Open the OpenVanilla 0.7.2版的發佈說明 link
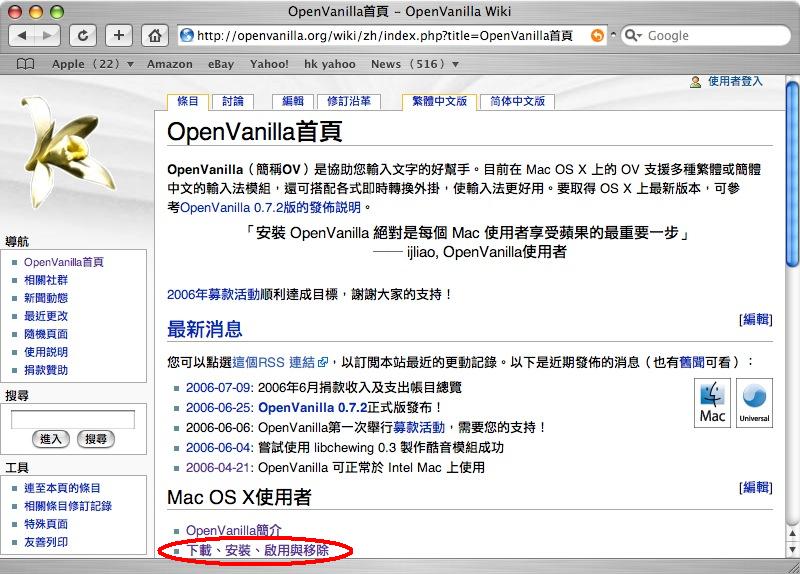 click(270, 208)
